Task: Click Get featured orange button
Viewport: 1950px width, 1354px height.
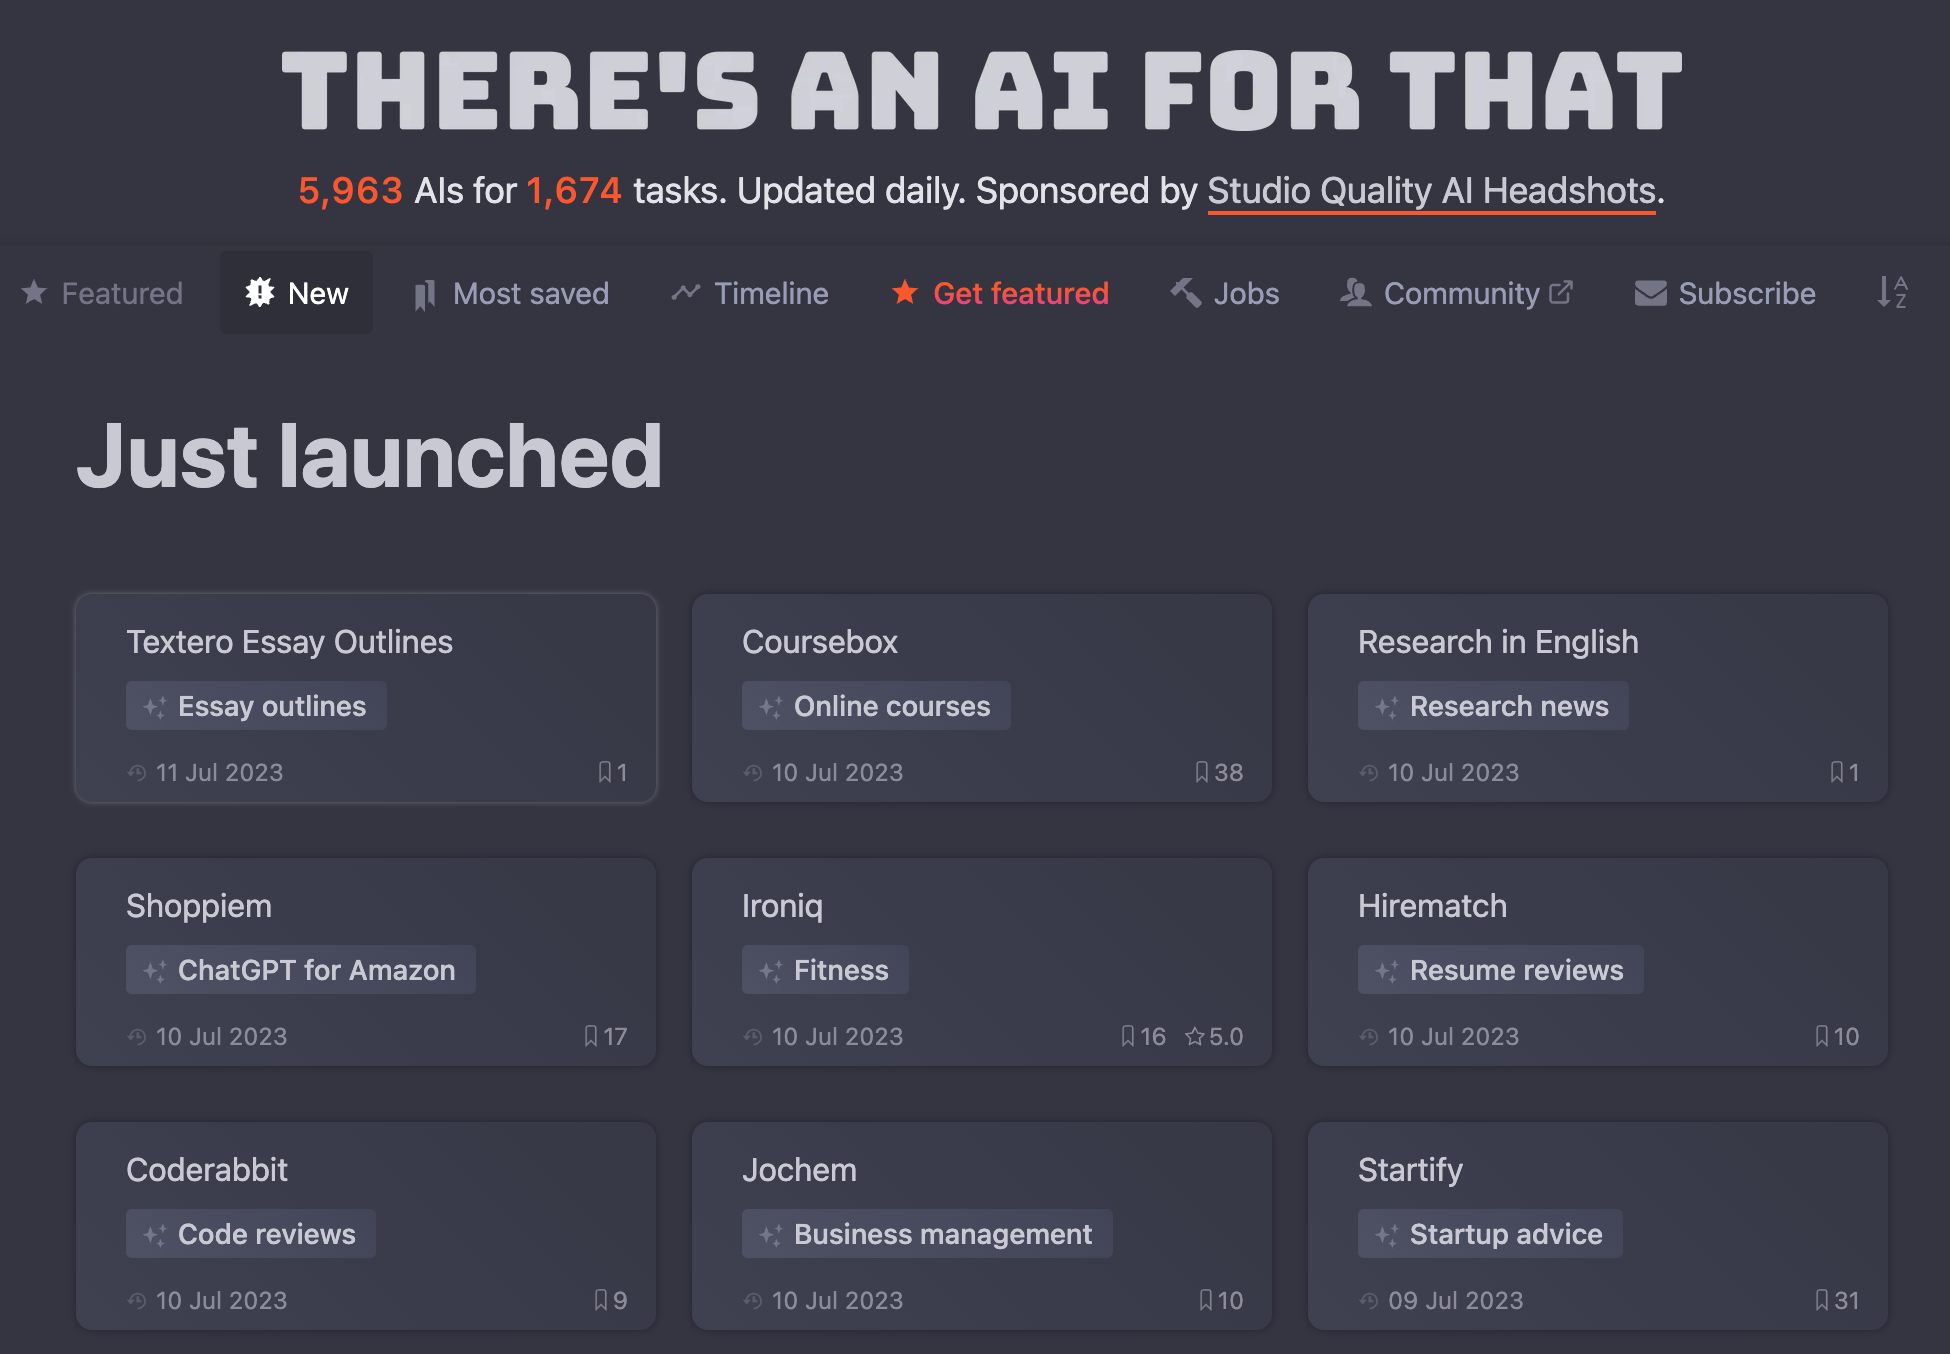Action: [x=1000, y=293]
